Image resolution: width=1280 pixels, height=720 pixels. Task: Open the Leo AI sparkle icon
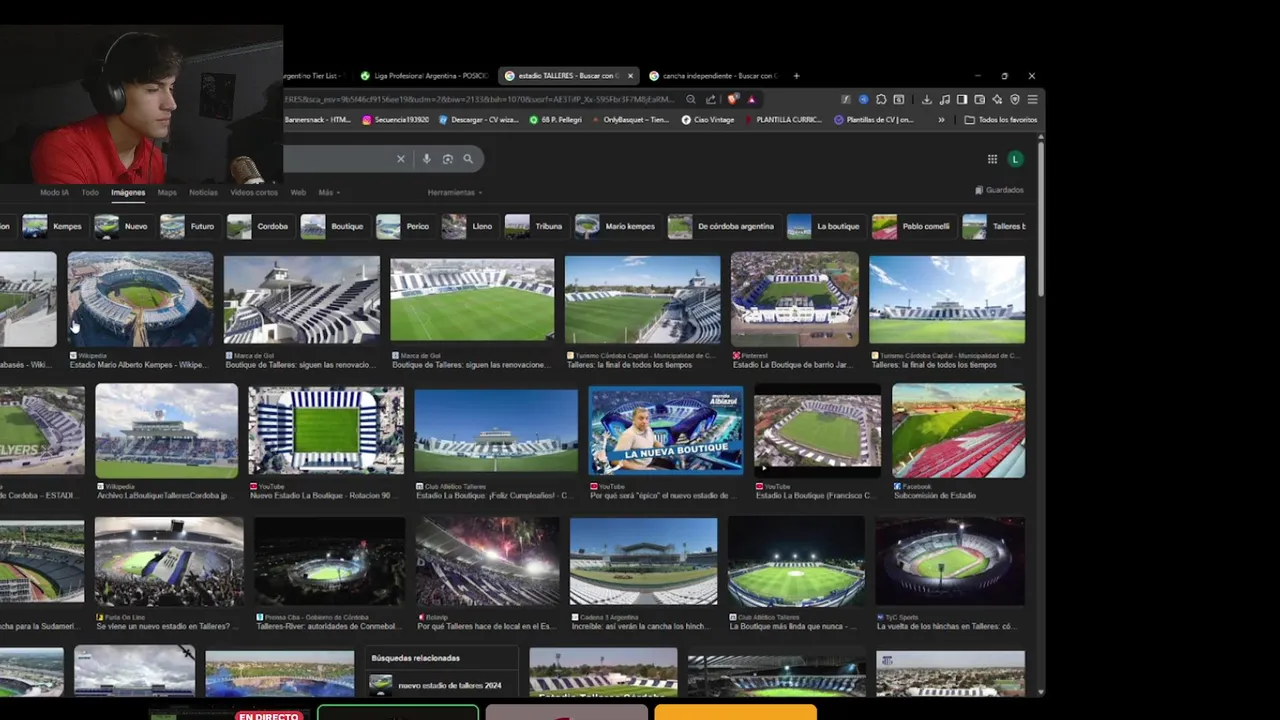(997, 100)
